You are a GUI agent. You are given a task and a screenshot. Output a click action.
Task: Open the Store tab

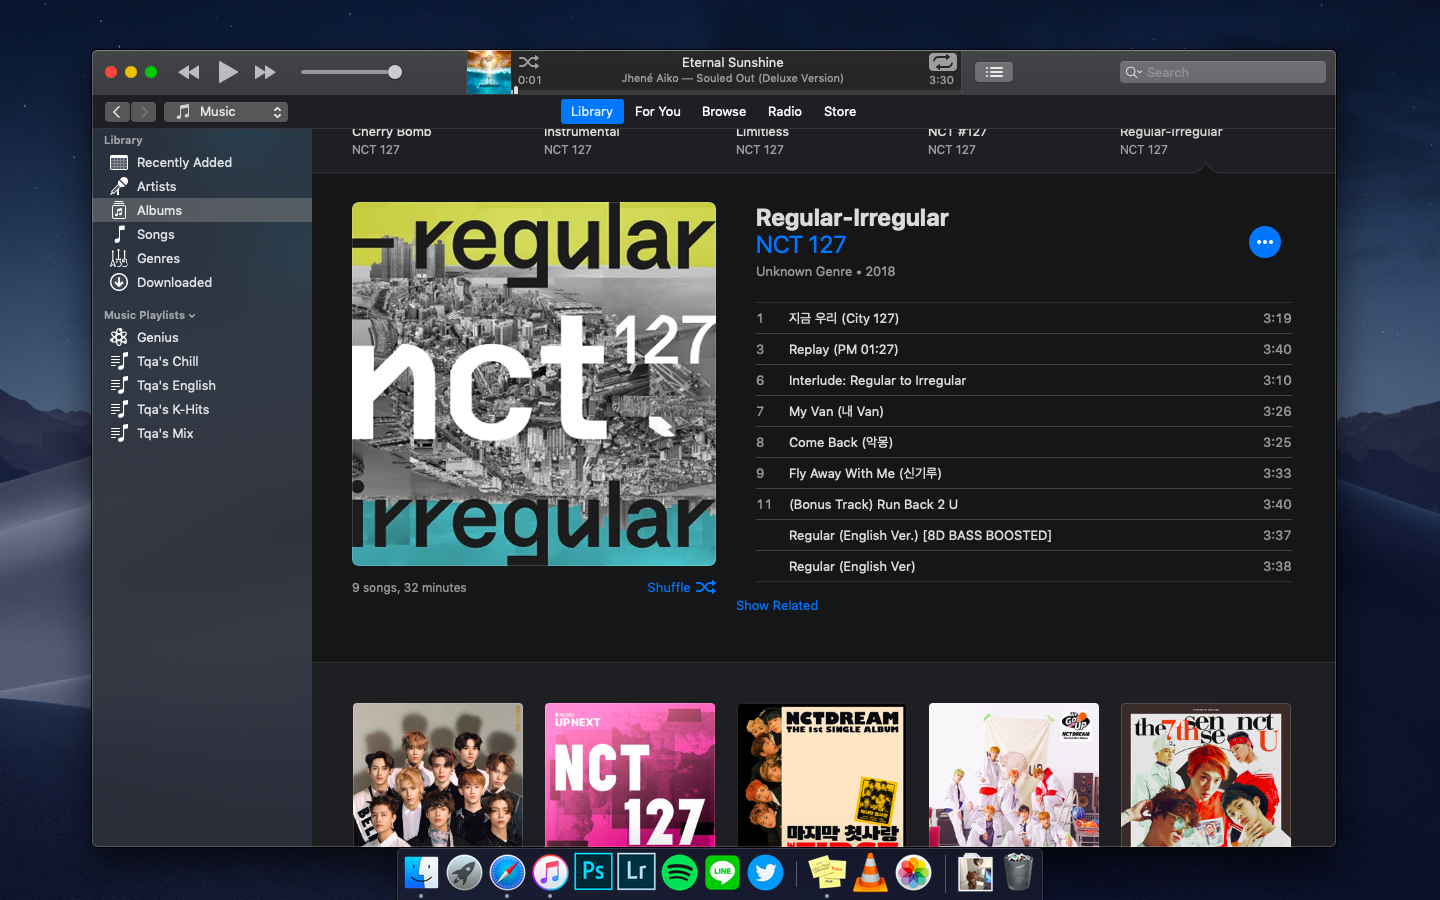click(x=840, y=112)
